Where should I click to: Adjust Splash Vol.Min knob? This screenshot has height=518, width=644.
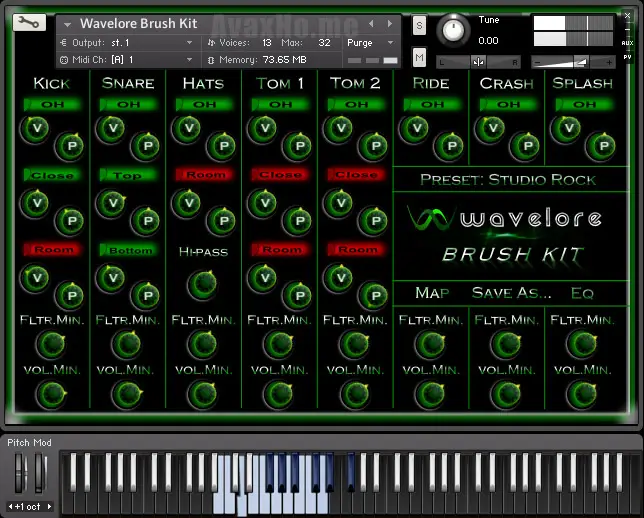[x=582, y=394]
